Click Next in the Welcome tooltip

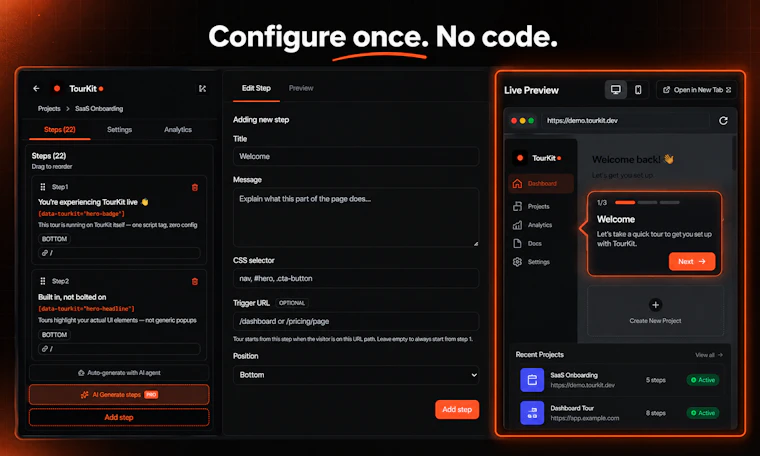pos(692,261)
